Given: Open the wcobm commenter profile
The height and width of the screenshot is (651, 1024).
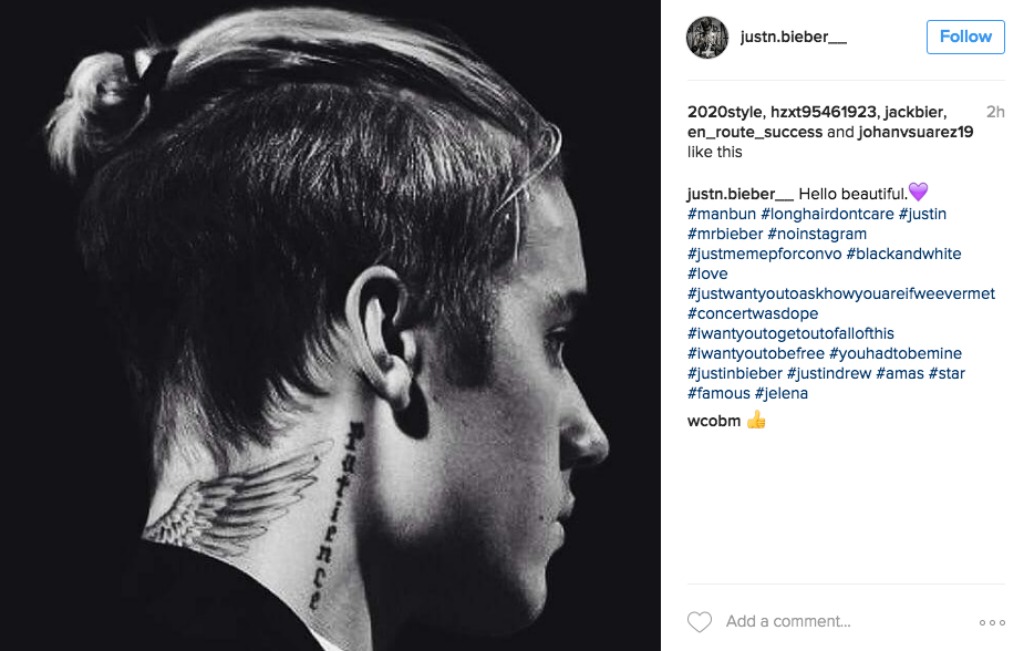Looking at the screenshot, I should 714,421.
